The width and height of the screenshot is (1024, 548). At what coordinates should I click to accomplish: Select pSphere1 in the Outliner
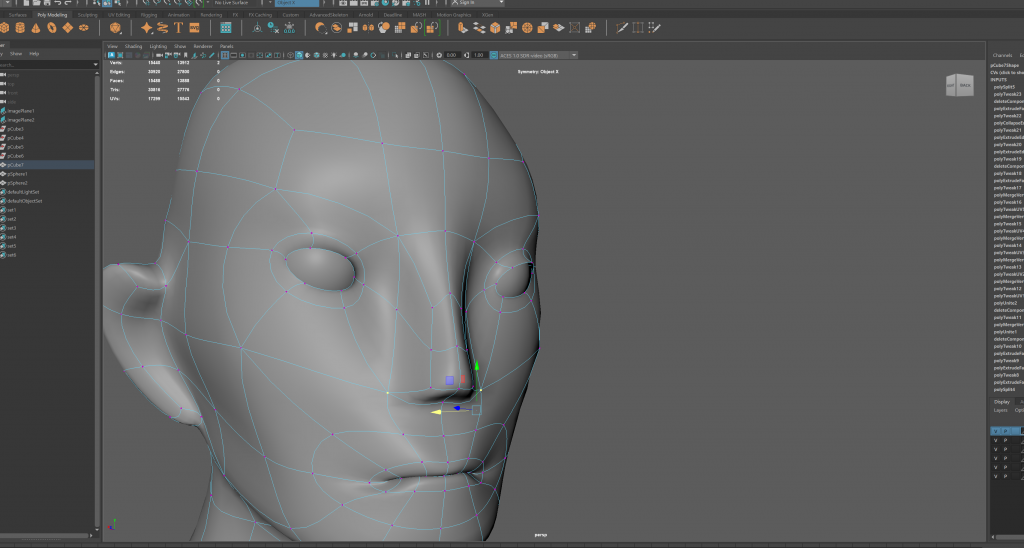coord(18,174)
